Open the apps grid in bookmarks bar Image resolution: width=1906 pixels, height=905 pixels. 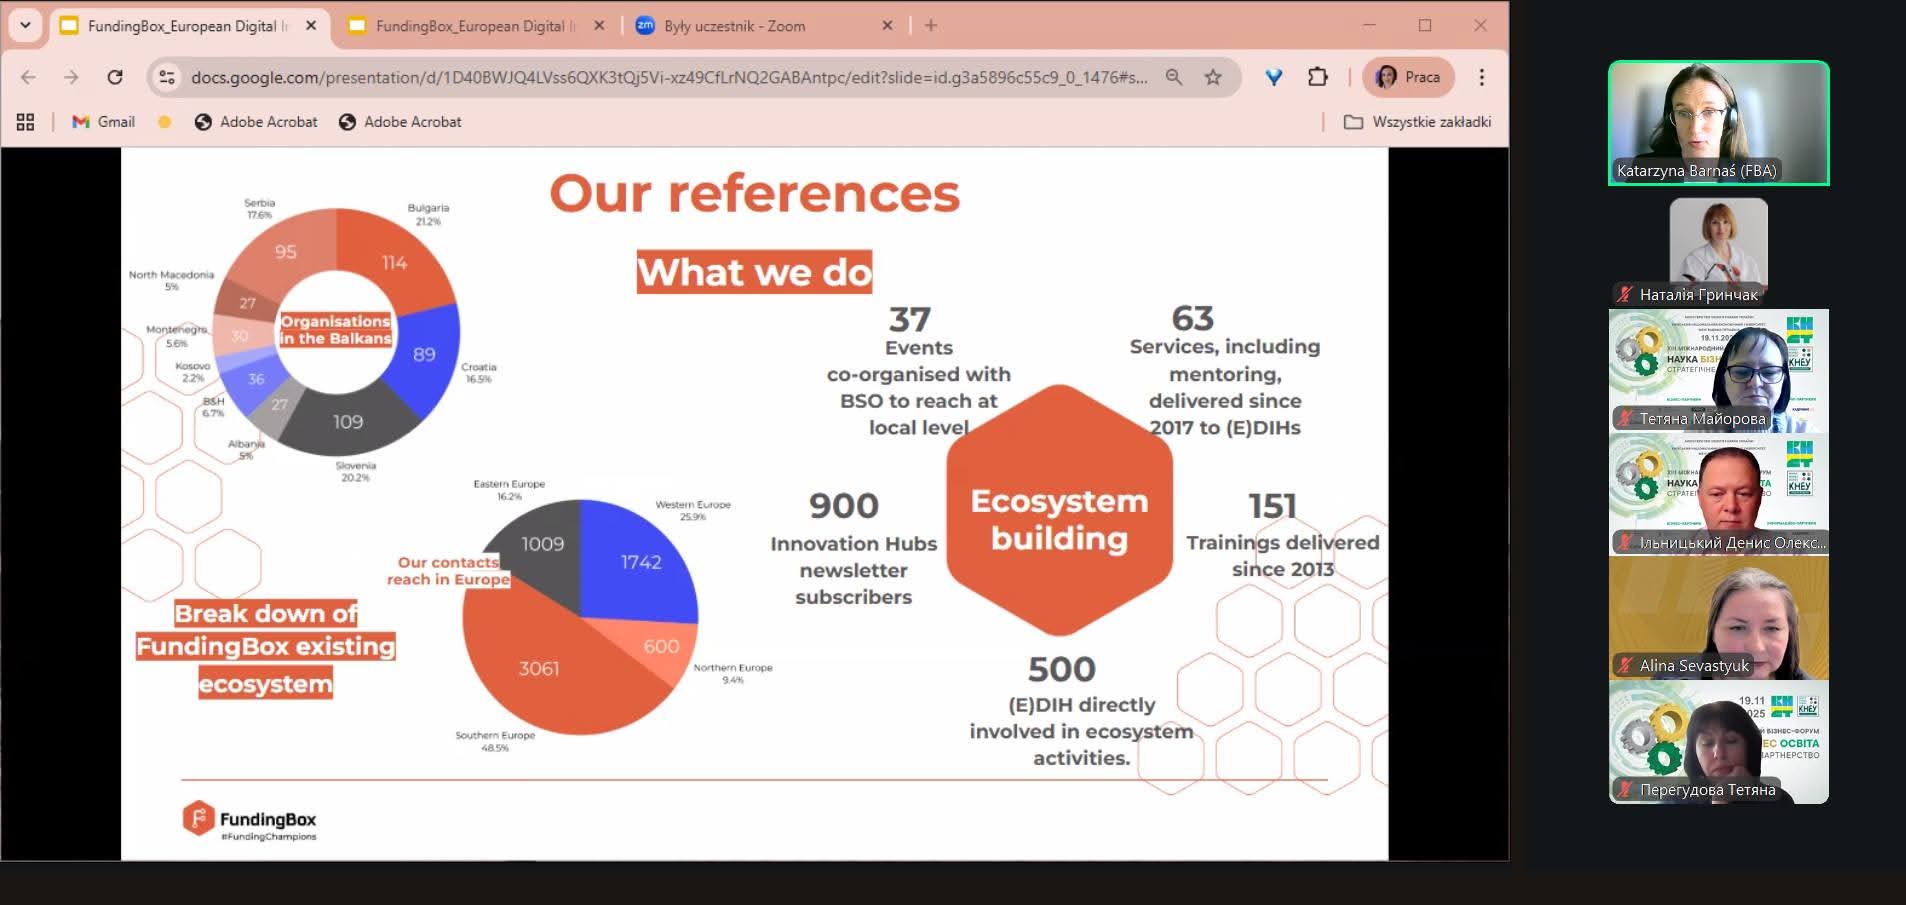26,122
